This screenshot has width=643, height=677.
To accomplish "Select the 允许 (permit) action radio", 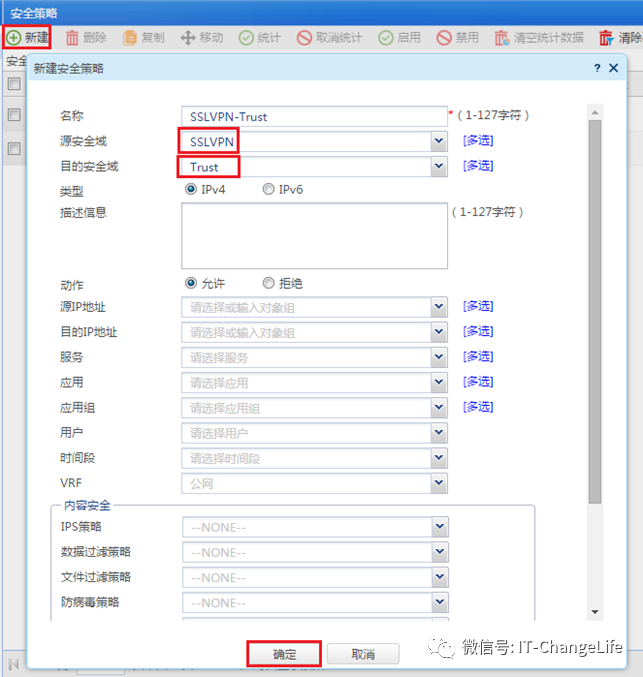I will tap(191, 283).
